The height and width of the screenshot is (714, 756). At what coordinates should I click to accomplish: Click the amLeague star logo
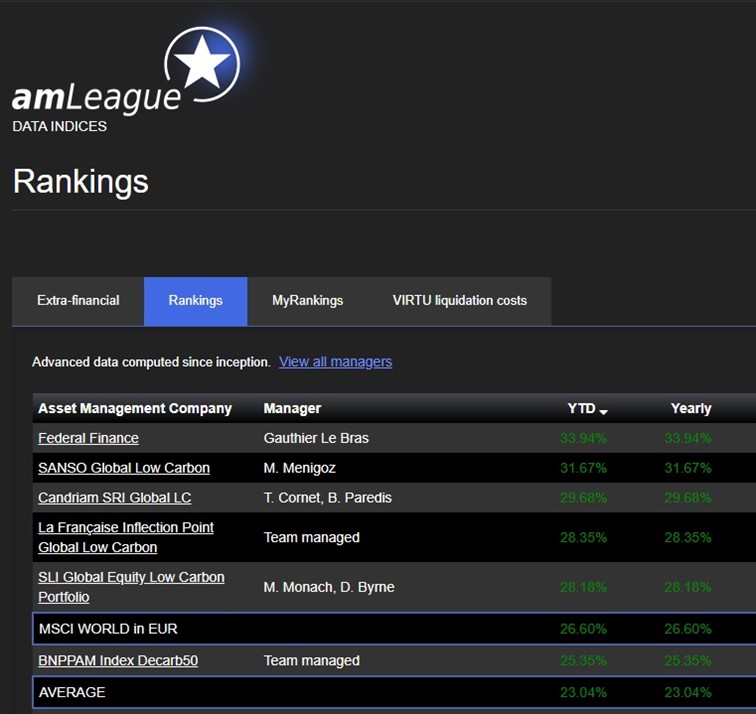[x=202, y=64]
